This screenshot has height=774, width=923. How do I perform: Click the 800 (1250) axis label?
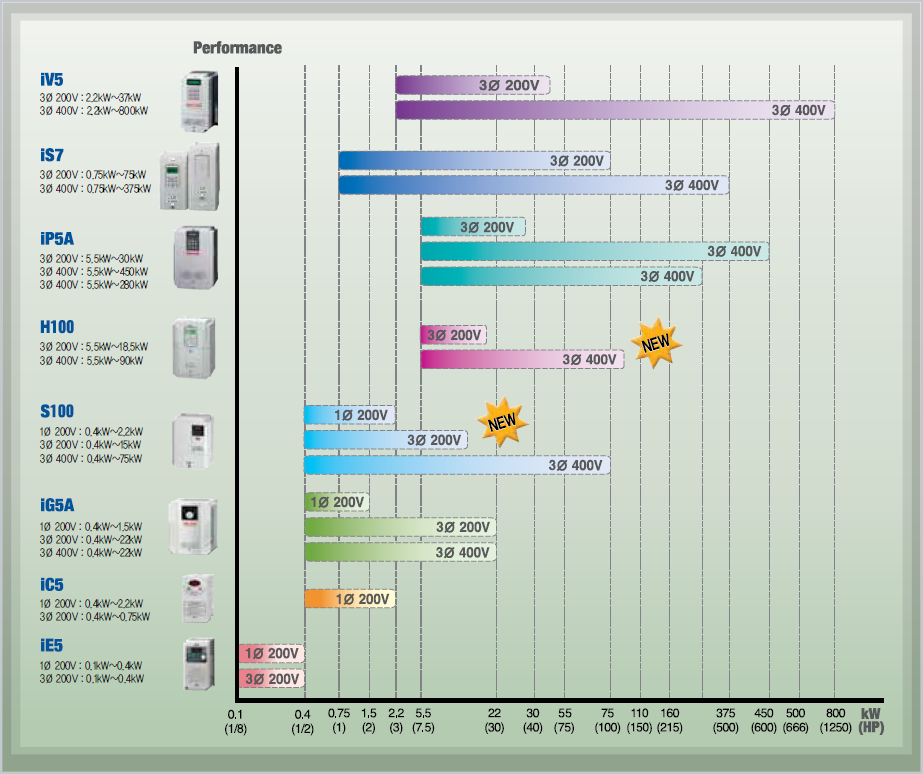834,720
